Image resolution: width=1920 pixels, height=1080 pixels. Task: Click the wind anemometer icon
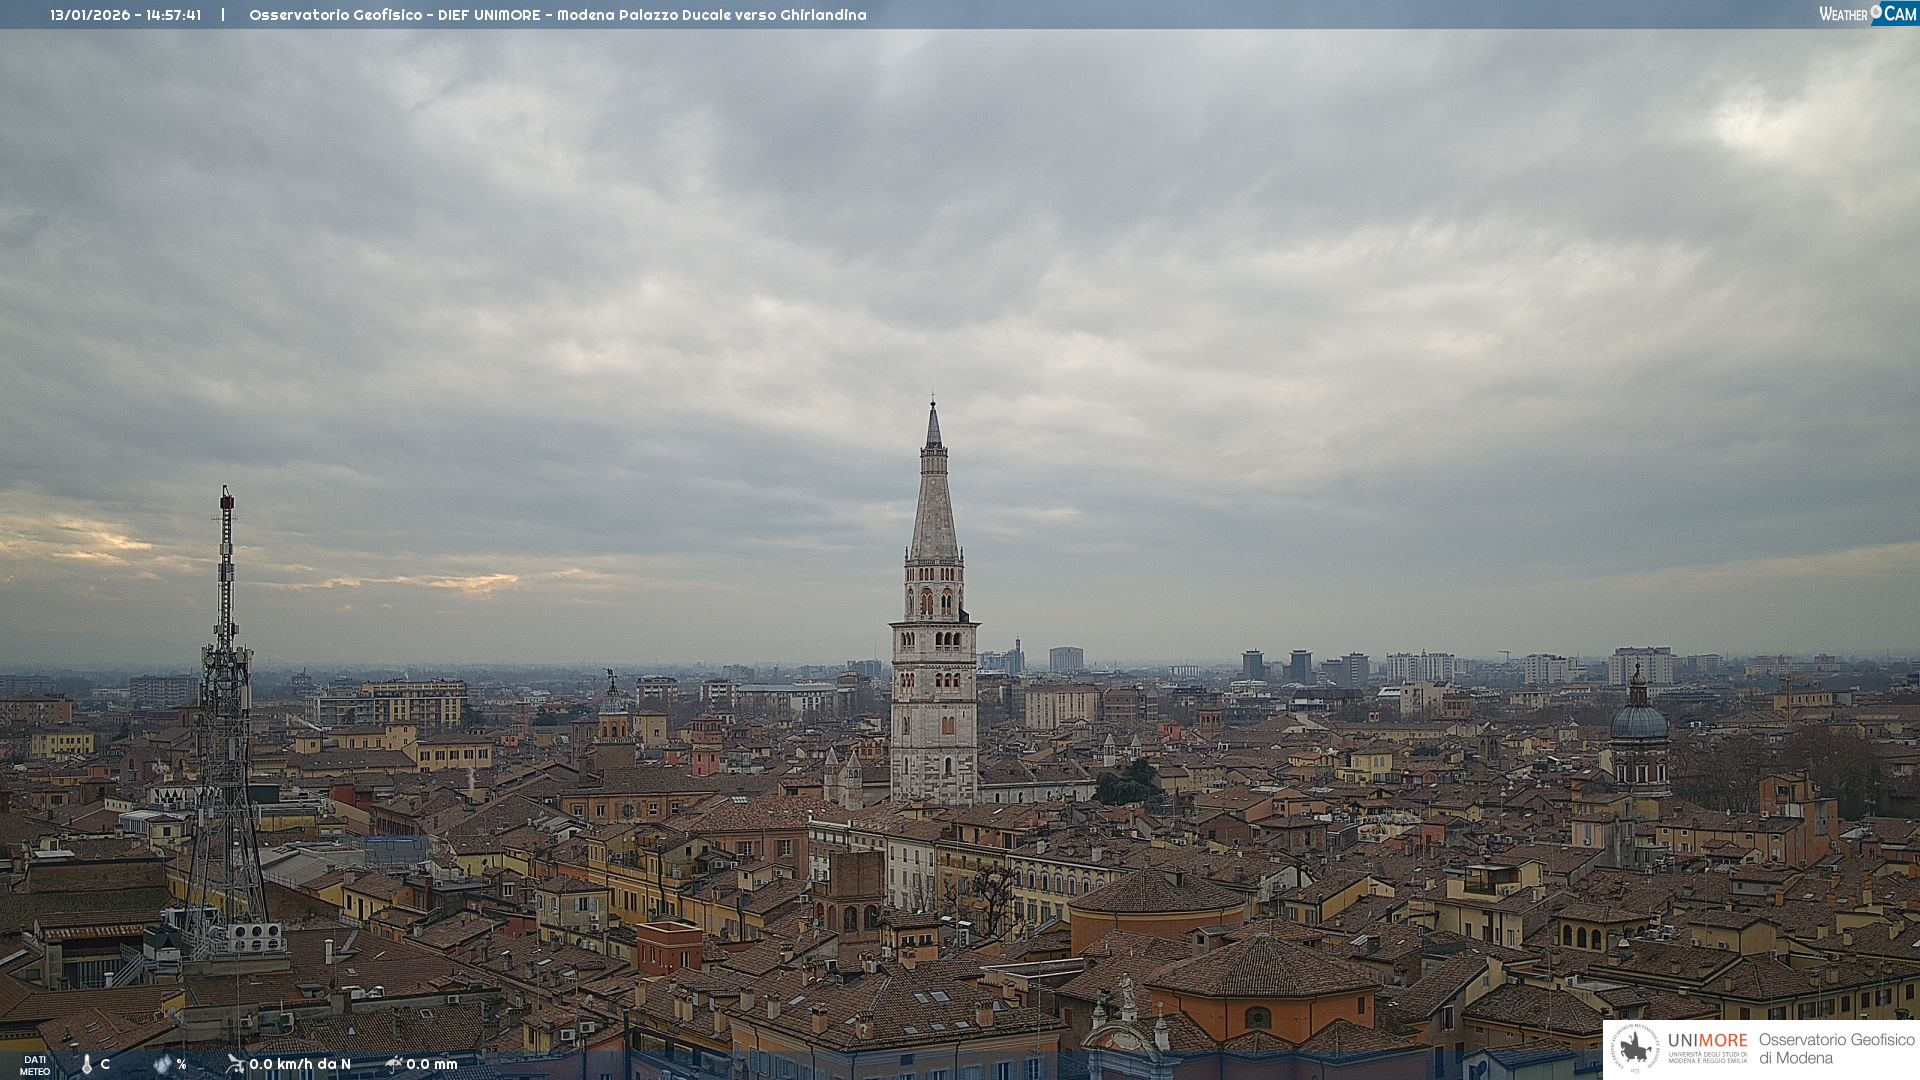pos(235,1064)
